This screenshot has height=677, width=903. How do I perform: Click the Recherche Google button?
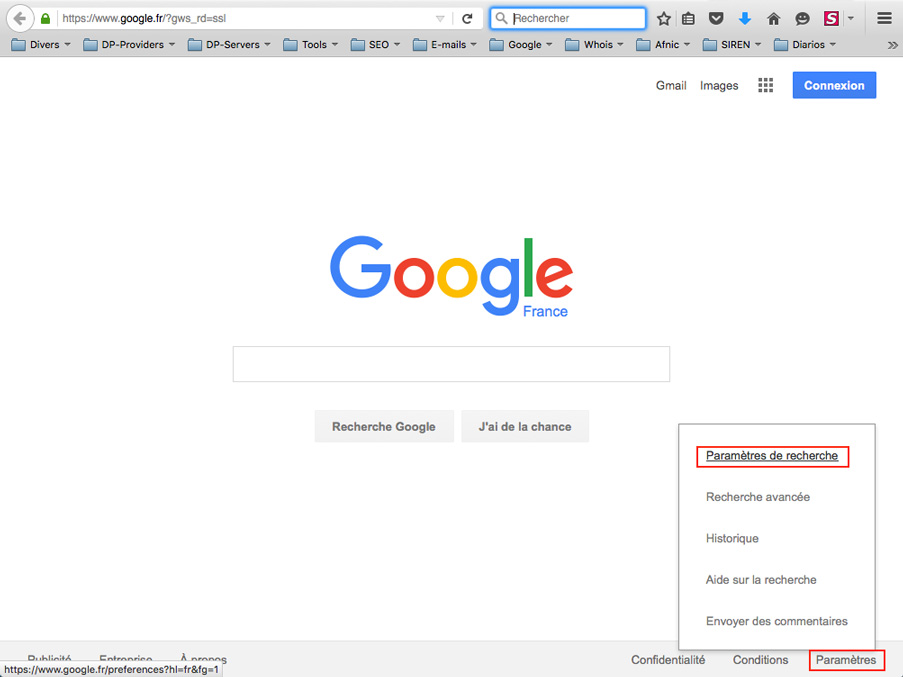click(x=384, y=427)
